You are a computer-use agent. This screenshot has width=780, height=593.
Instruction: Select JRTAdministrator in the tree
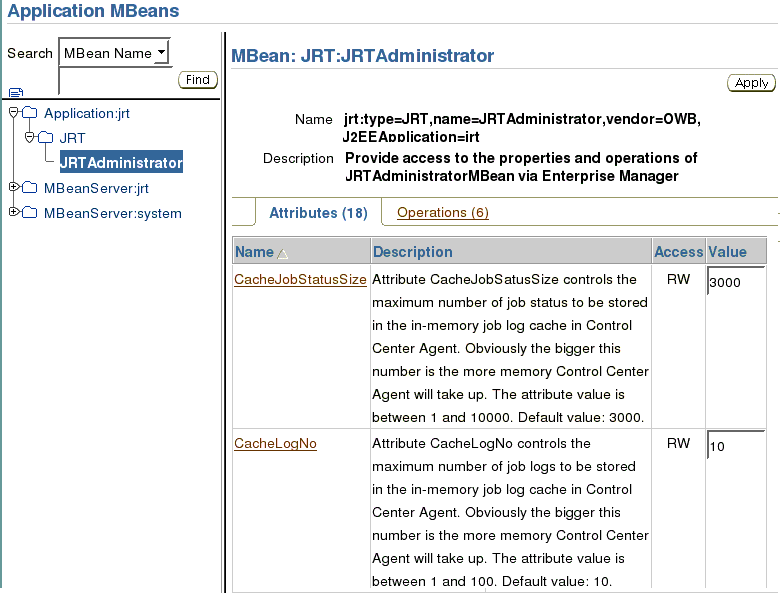[121, 162]
